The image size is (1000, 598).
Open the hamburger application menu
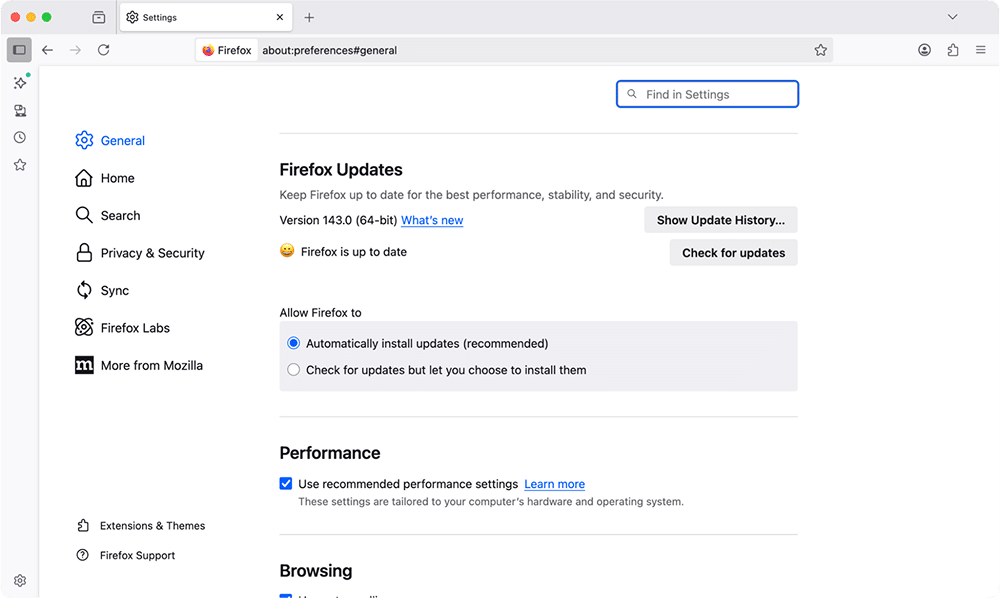(981, 50)
